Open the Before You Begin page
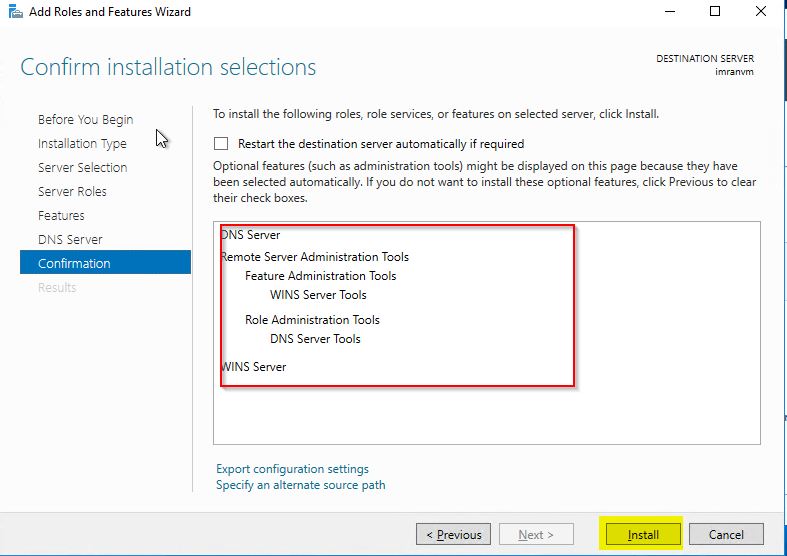This screenshot has height=556, width=787. pyautogui.click(x=85, y=119)
